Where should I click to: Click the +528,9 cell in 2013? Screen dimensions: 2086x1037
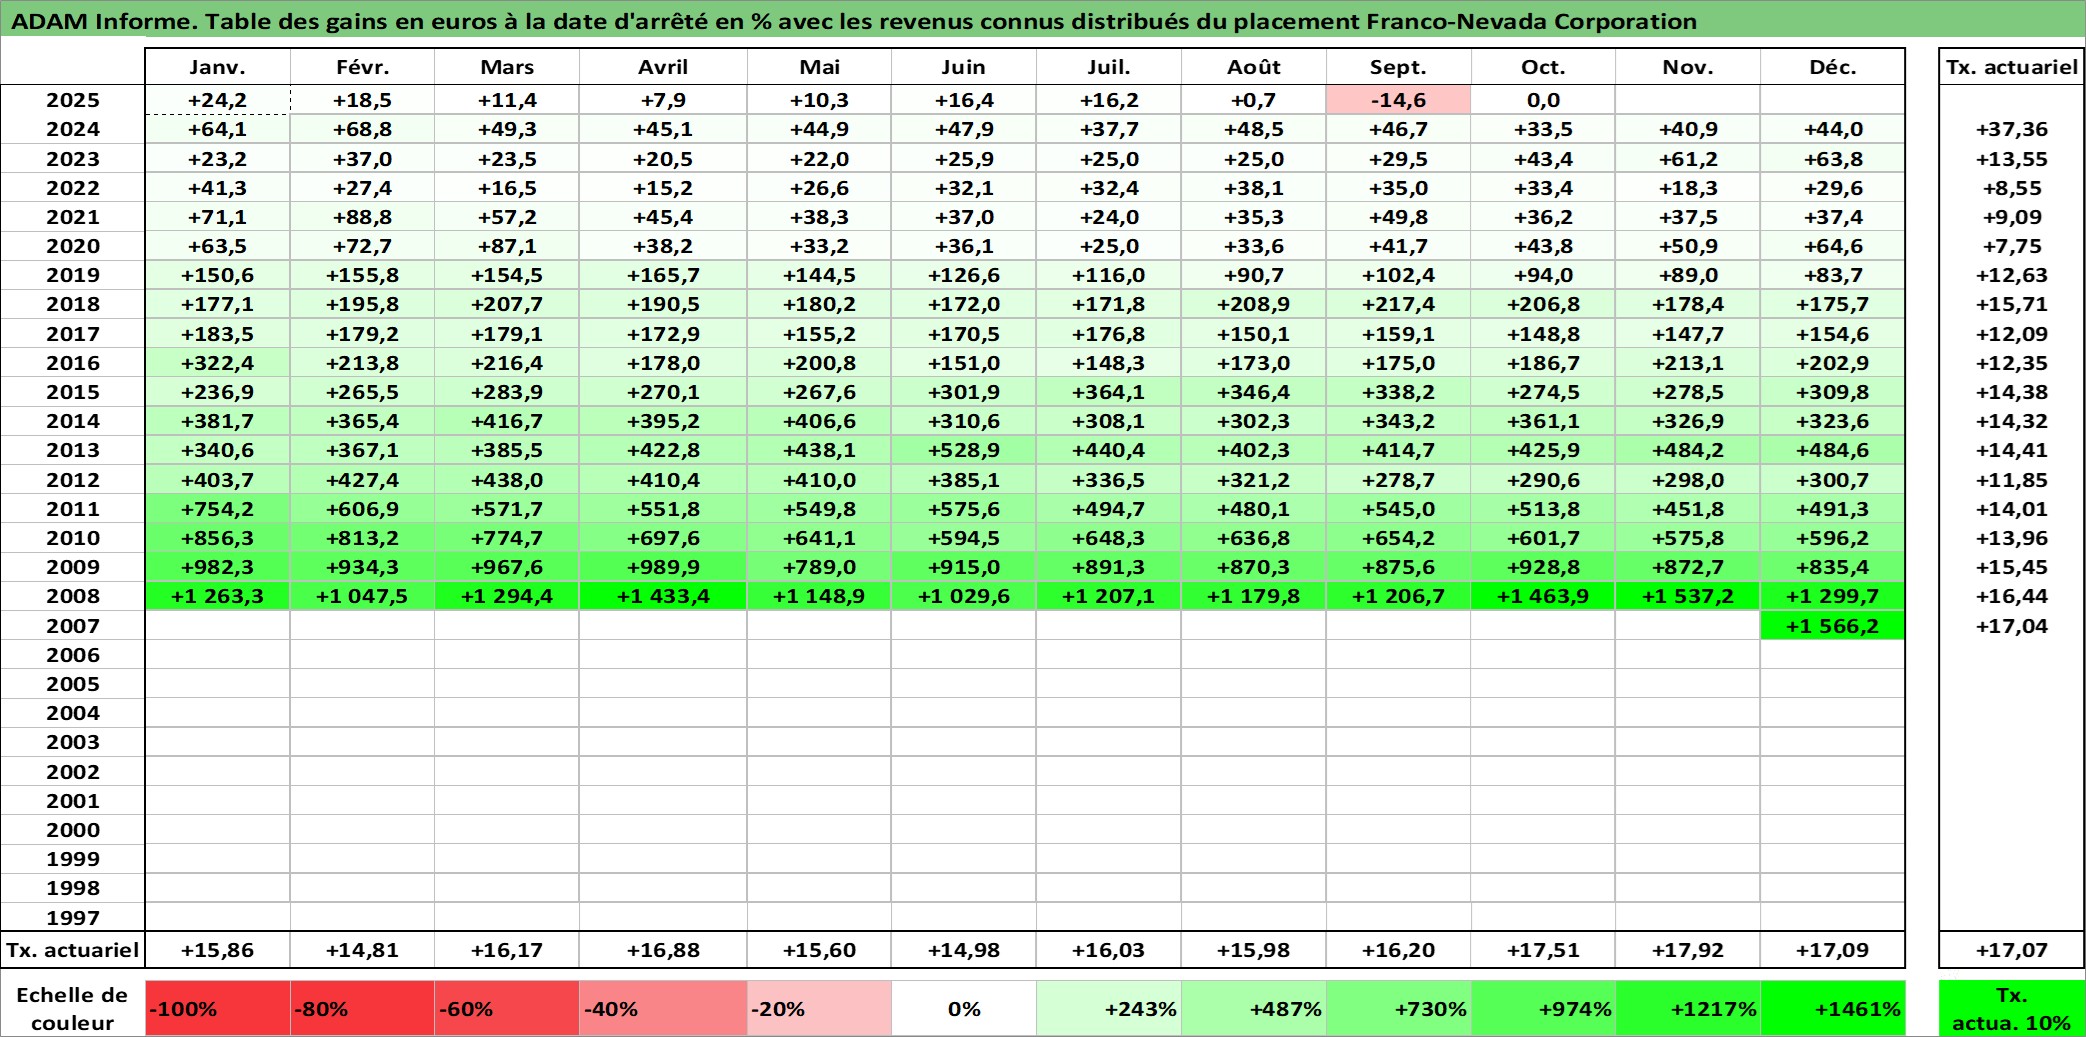click(963, 450)
